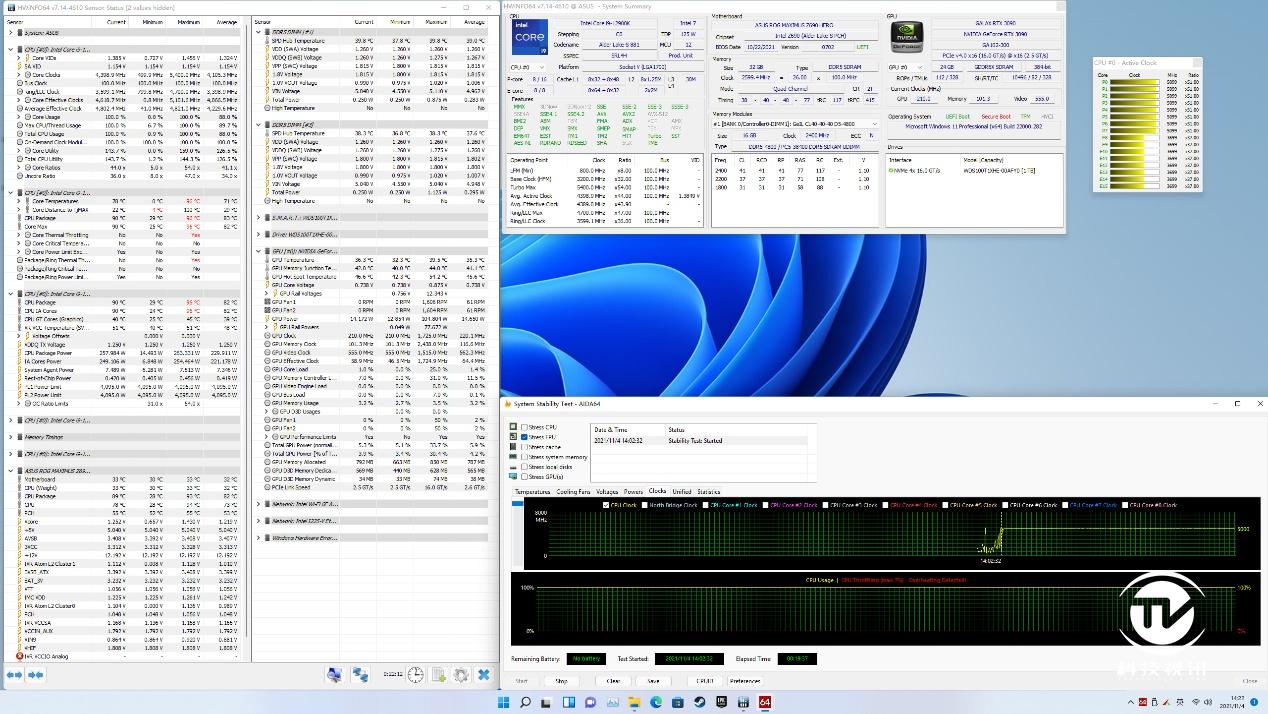
Task: Toggle the Stress system memory checkbox
Action: tap(525, 457)
